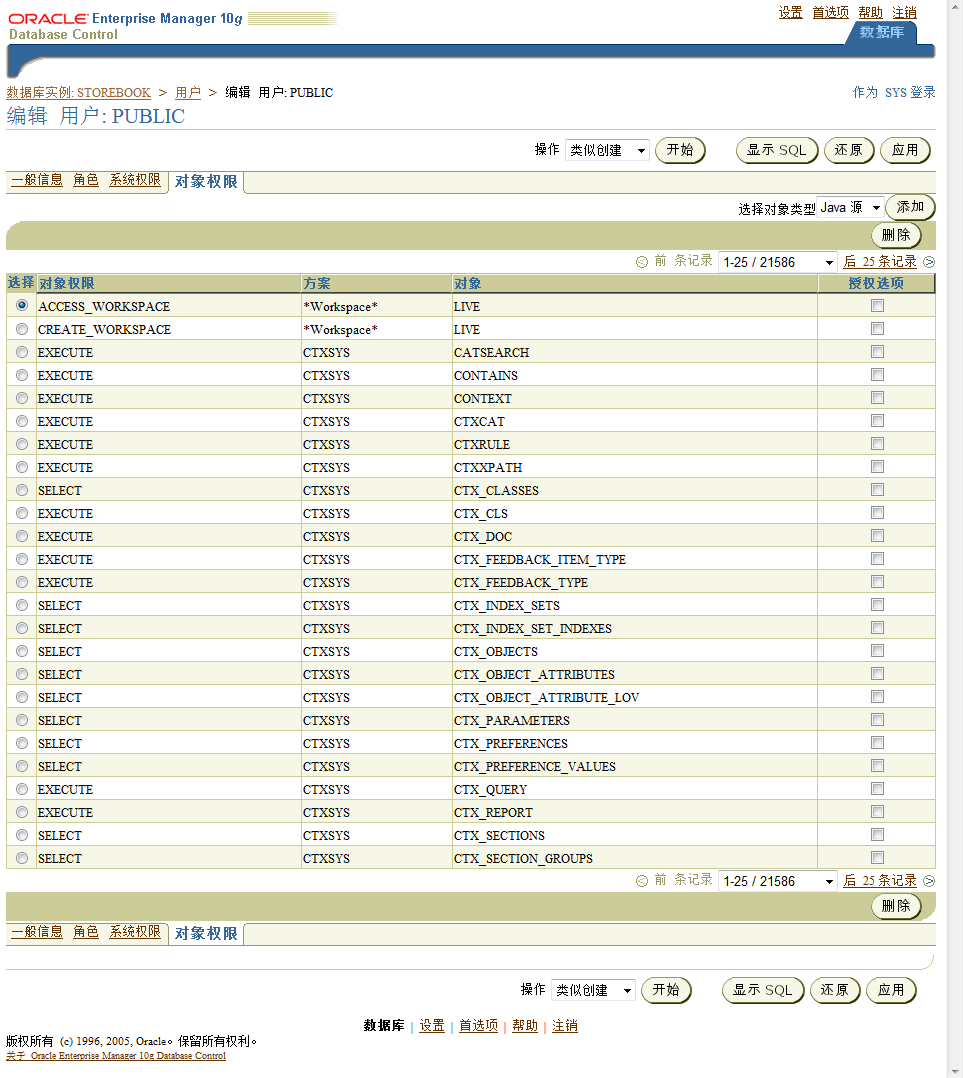Screen dimensions: 963x1078
Task: Open the 关于 Oracle Enterprise Manager link
Action: coord(116,1056)
